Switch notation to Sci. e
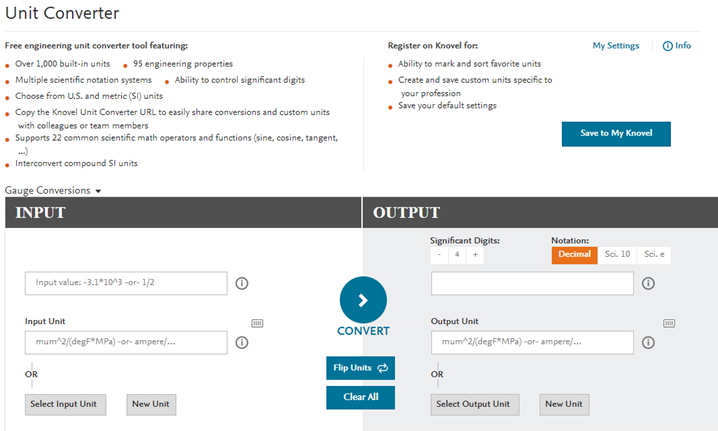718x431 pixels. point(654,255)
